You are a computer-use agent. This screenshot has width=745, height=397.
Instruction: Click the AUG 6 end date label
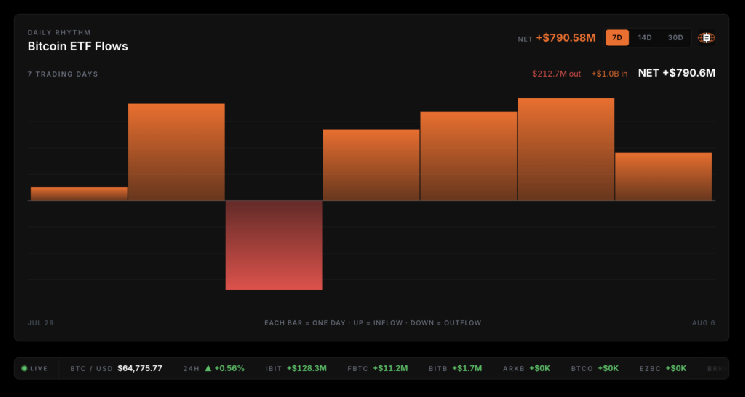(703, 323)
